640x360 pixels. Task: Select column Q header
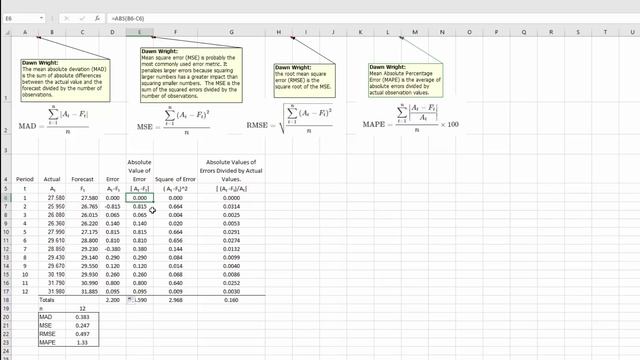click(524, 32)
